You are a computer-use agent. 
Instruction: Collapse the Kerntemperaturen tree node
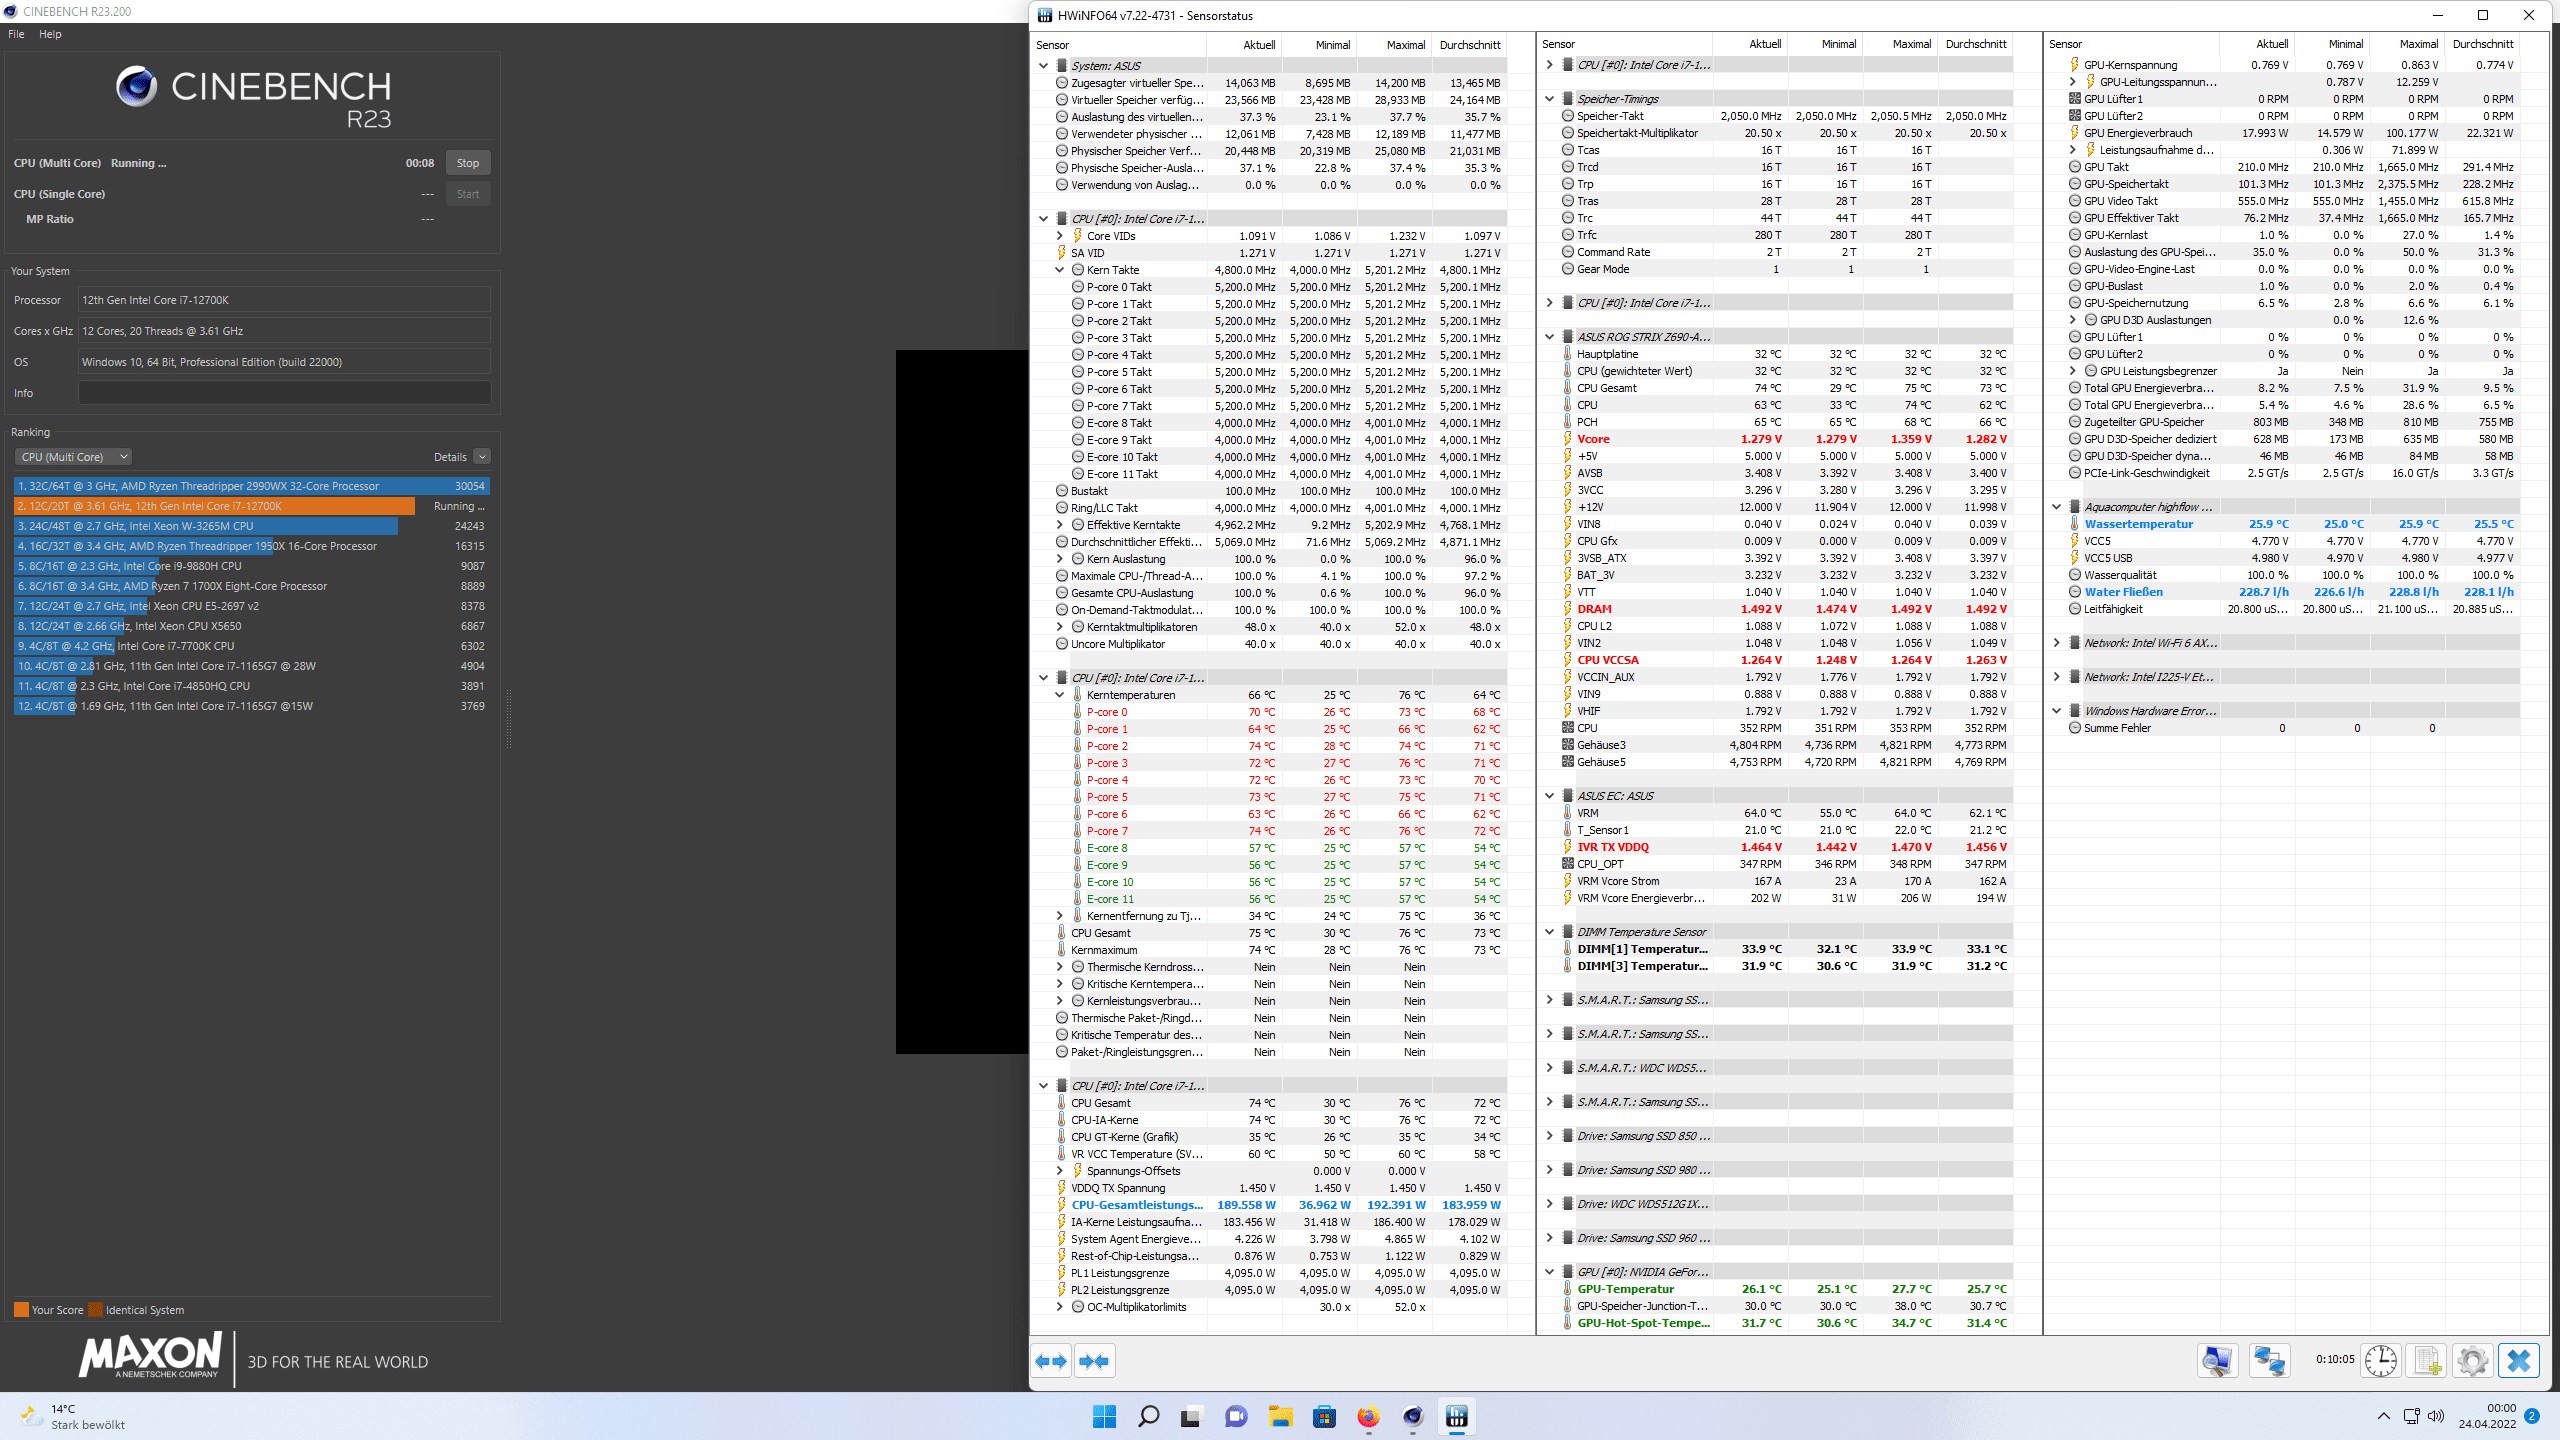[x=1060, y=695]
